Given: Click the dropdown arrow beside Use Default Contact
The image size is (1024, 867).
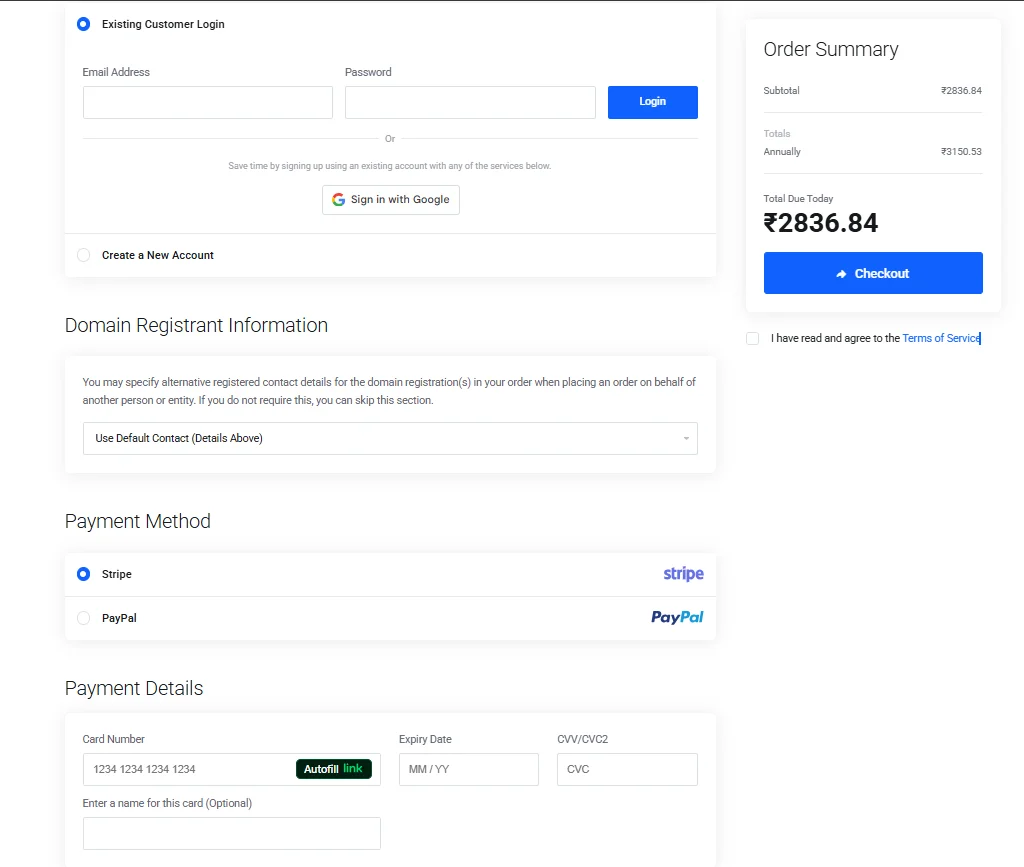Looking at the screenshot, I should coord(686,438).
